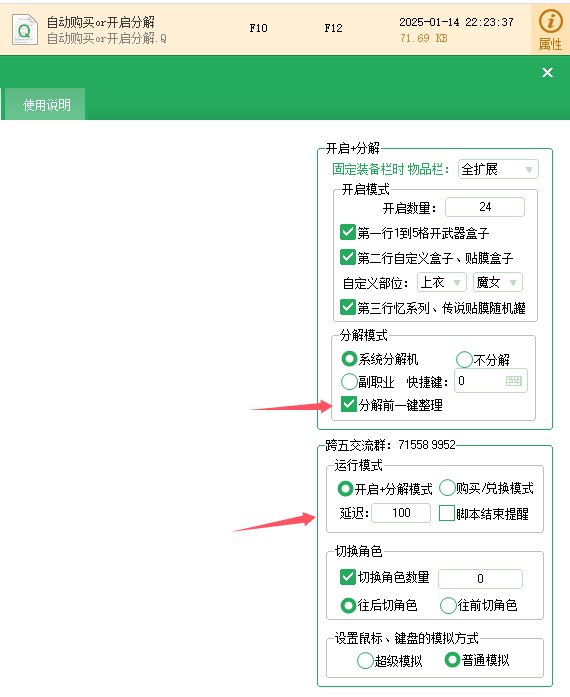The width and height of the screenshot is (570, 697).
Task: Click the 延迟 delay input field
Action: click(x=401, y=513)
